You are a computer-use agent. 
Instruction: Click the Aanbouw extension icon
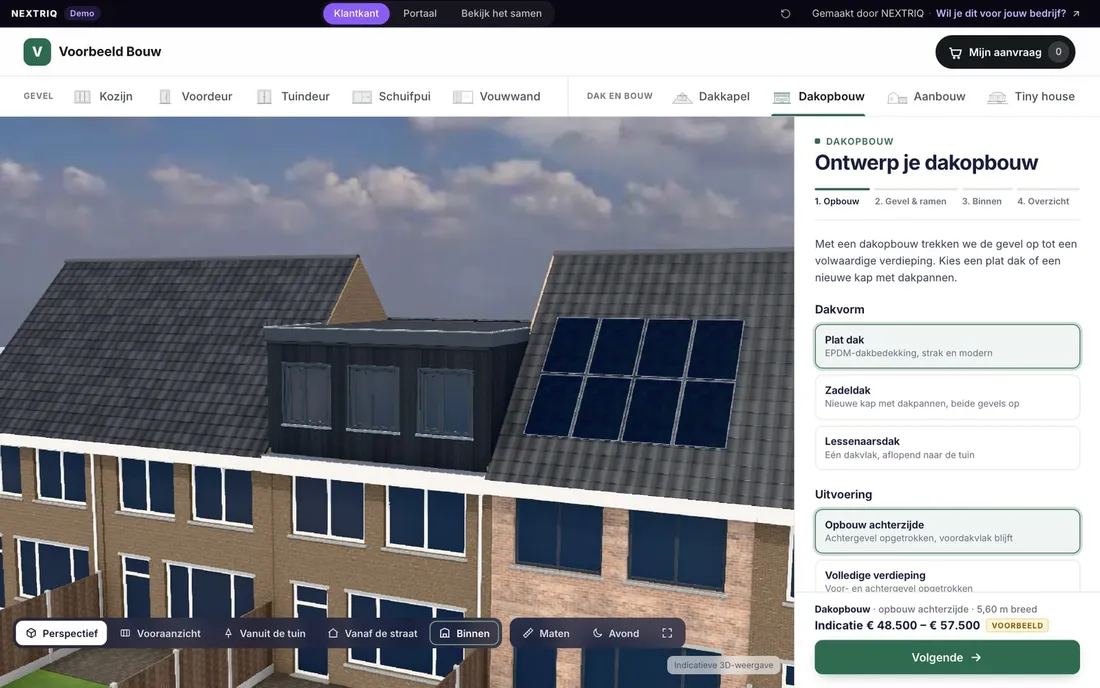(x=897, y=97)
